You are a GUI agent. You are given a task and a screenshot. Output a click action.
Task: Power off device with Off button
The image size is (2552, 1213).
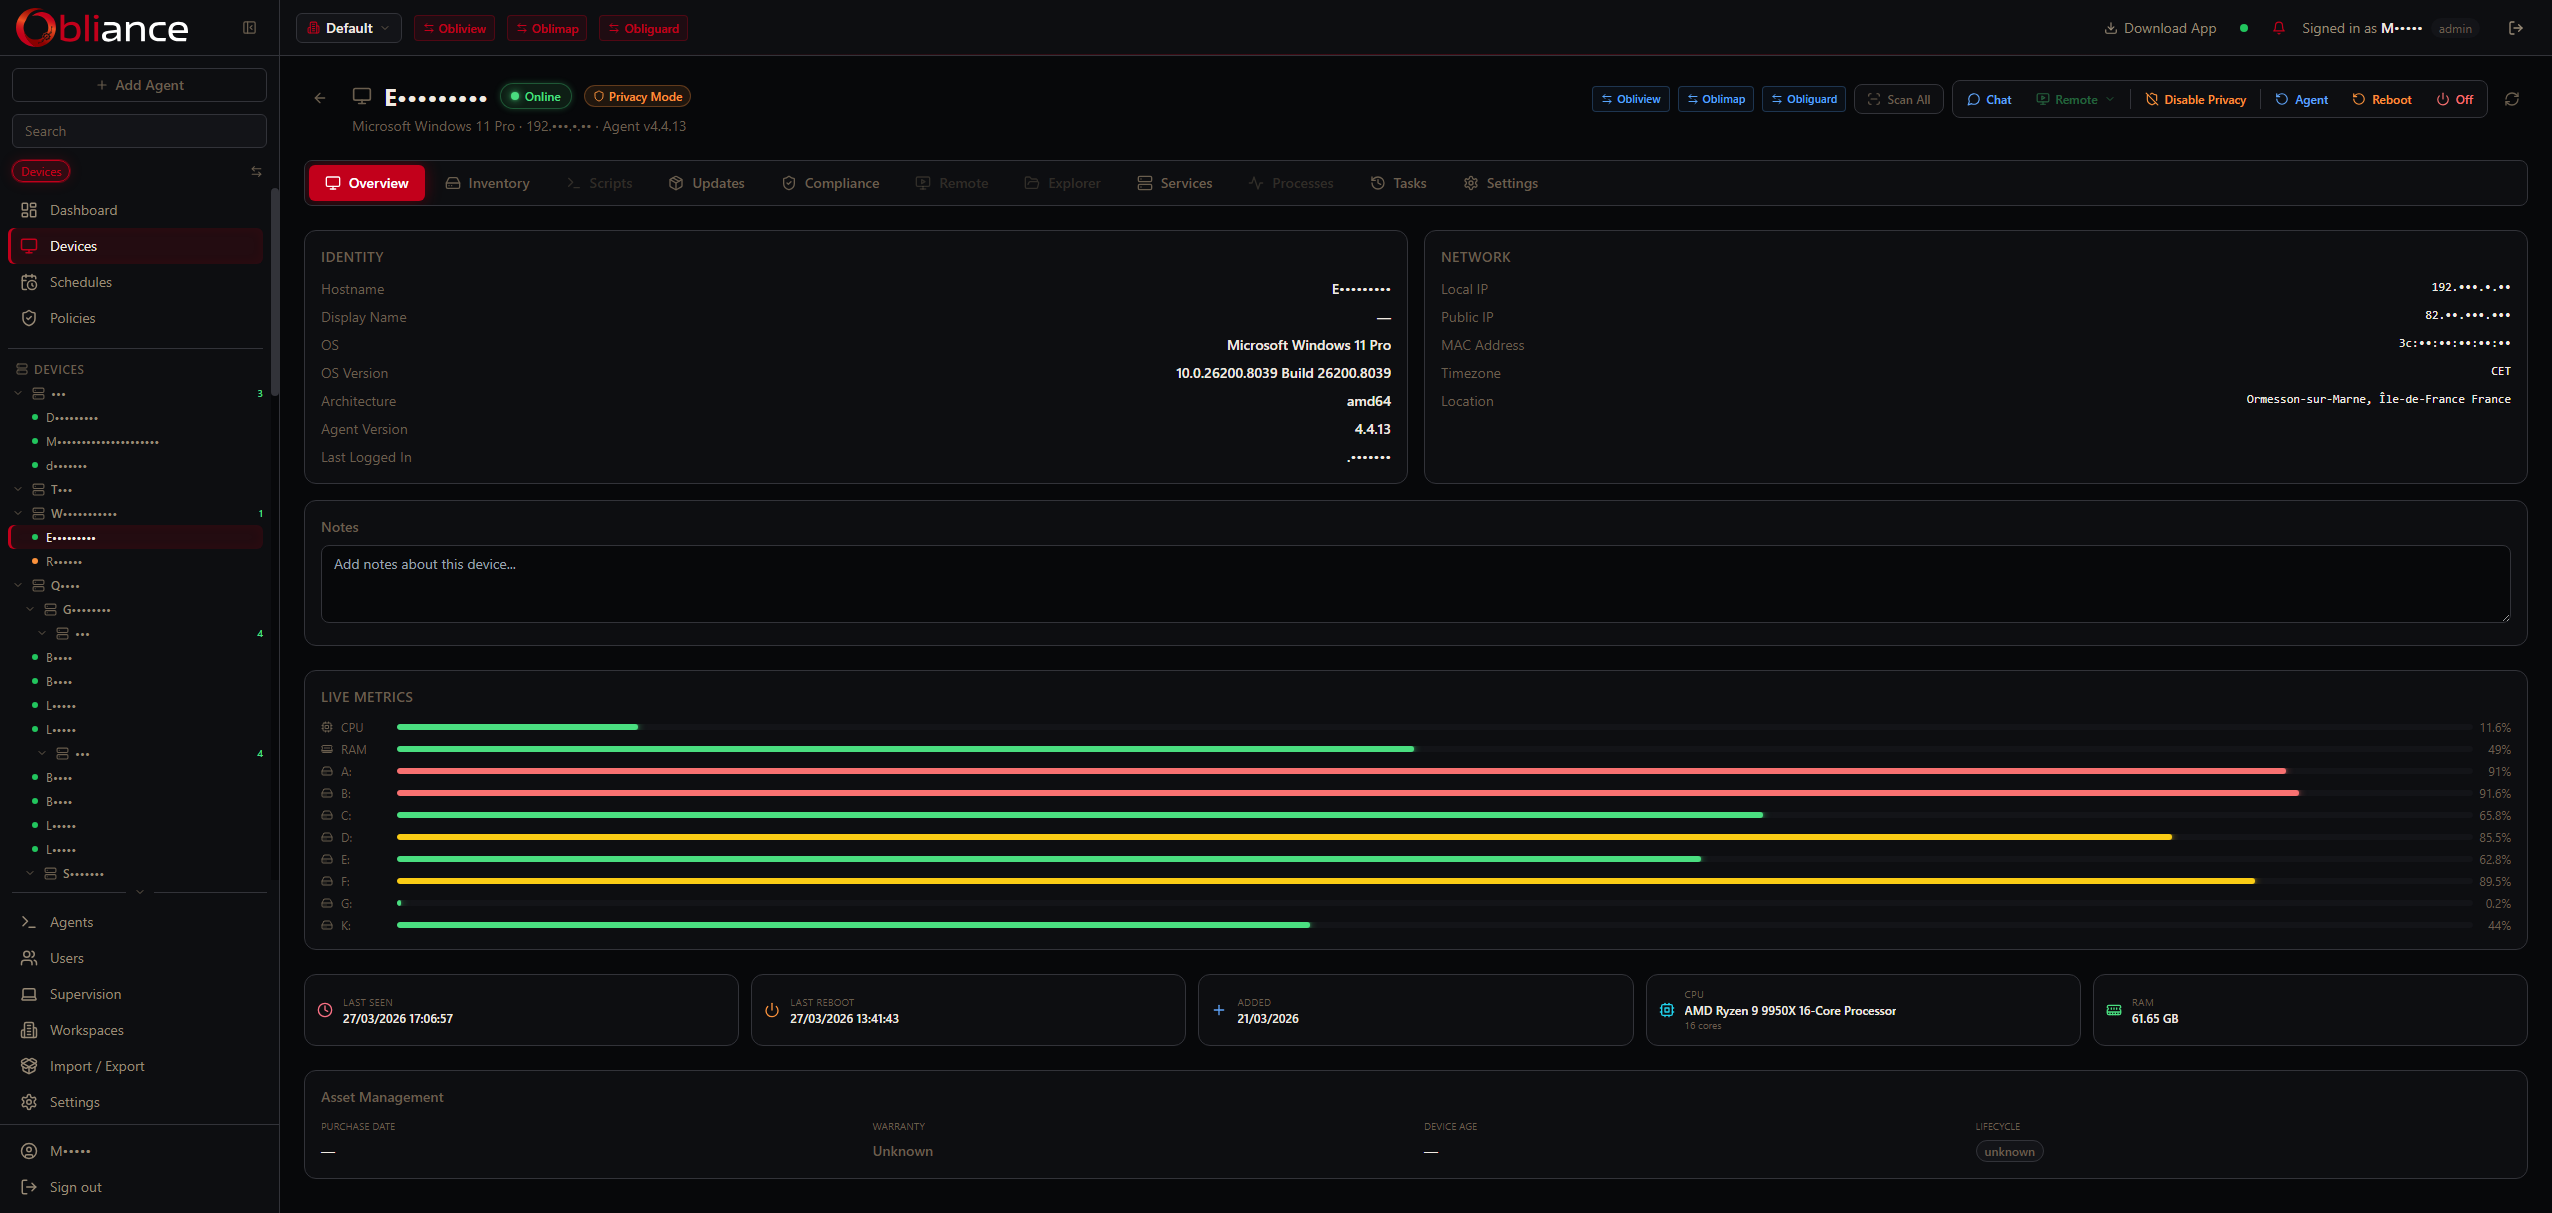coord(2454,99)
